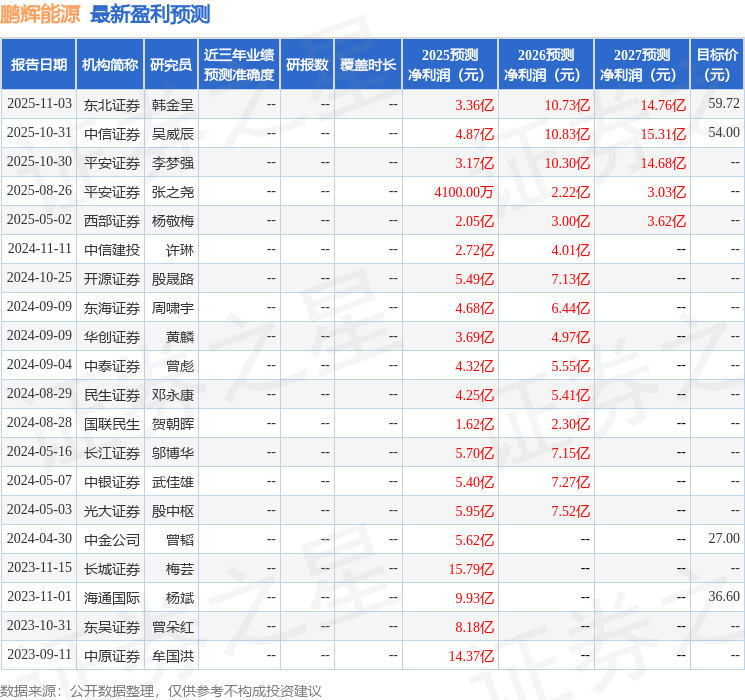Click the date 2025-10-30
The height and width of the screenshot is (700, 745).
coord(39,162)
